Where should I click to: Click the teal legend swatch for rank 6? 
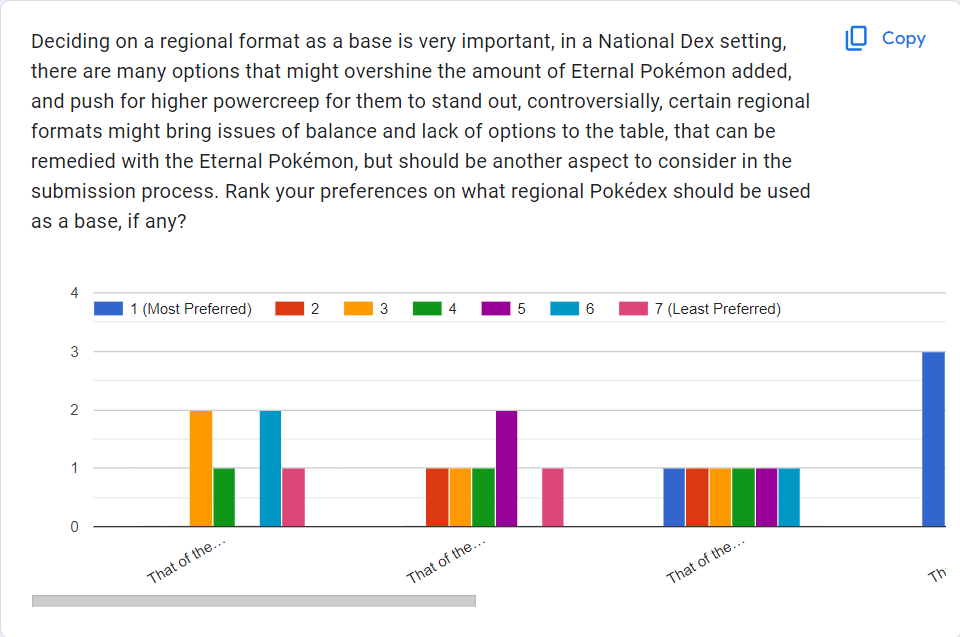tap(564, 309)
